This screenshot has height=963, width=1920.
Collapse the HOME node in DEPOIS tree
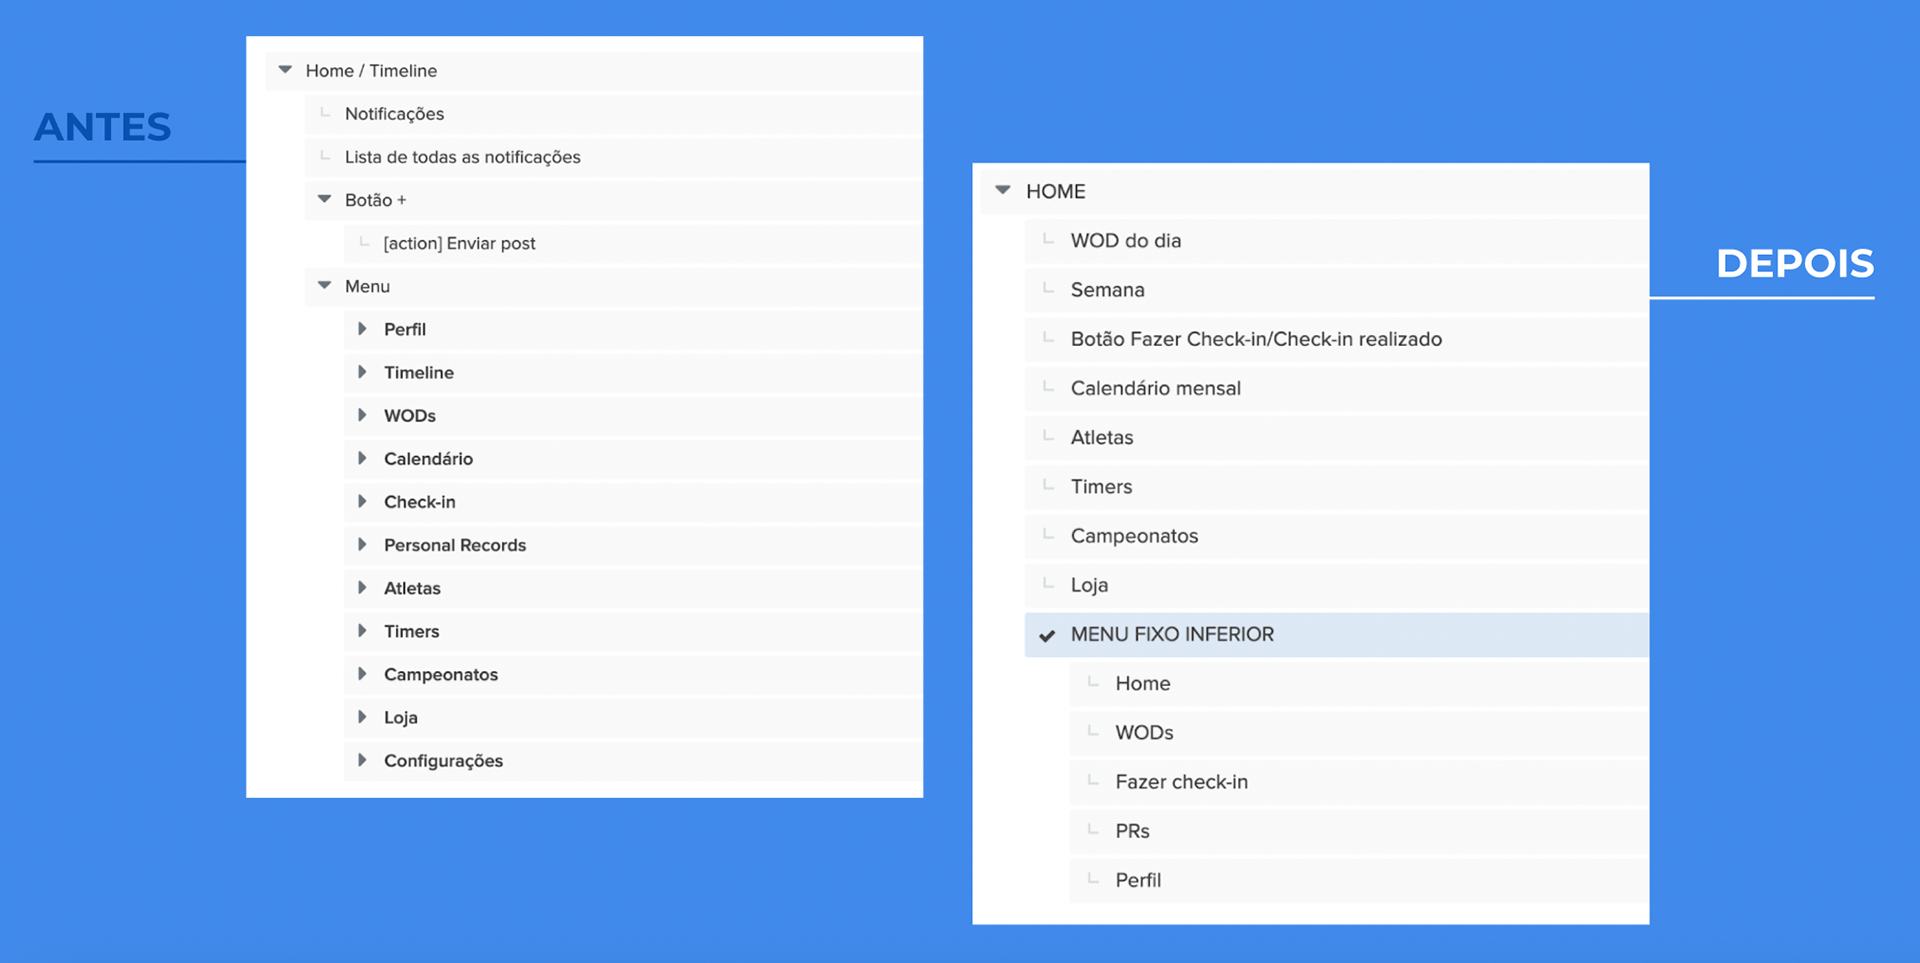coord(1003,190)
